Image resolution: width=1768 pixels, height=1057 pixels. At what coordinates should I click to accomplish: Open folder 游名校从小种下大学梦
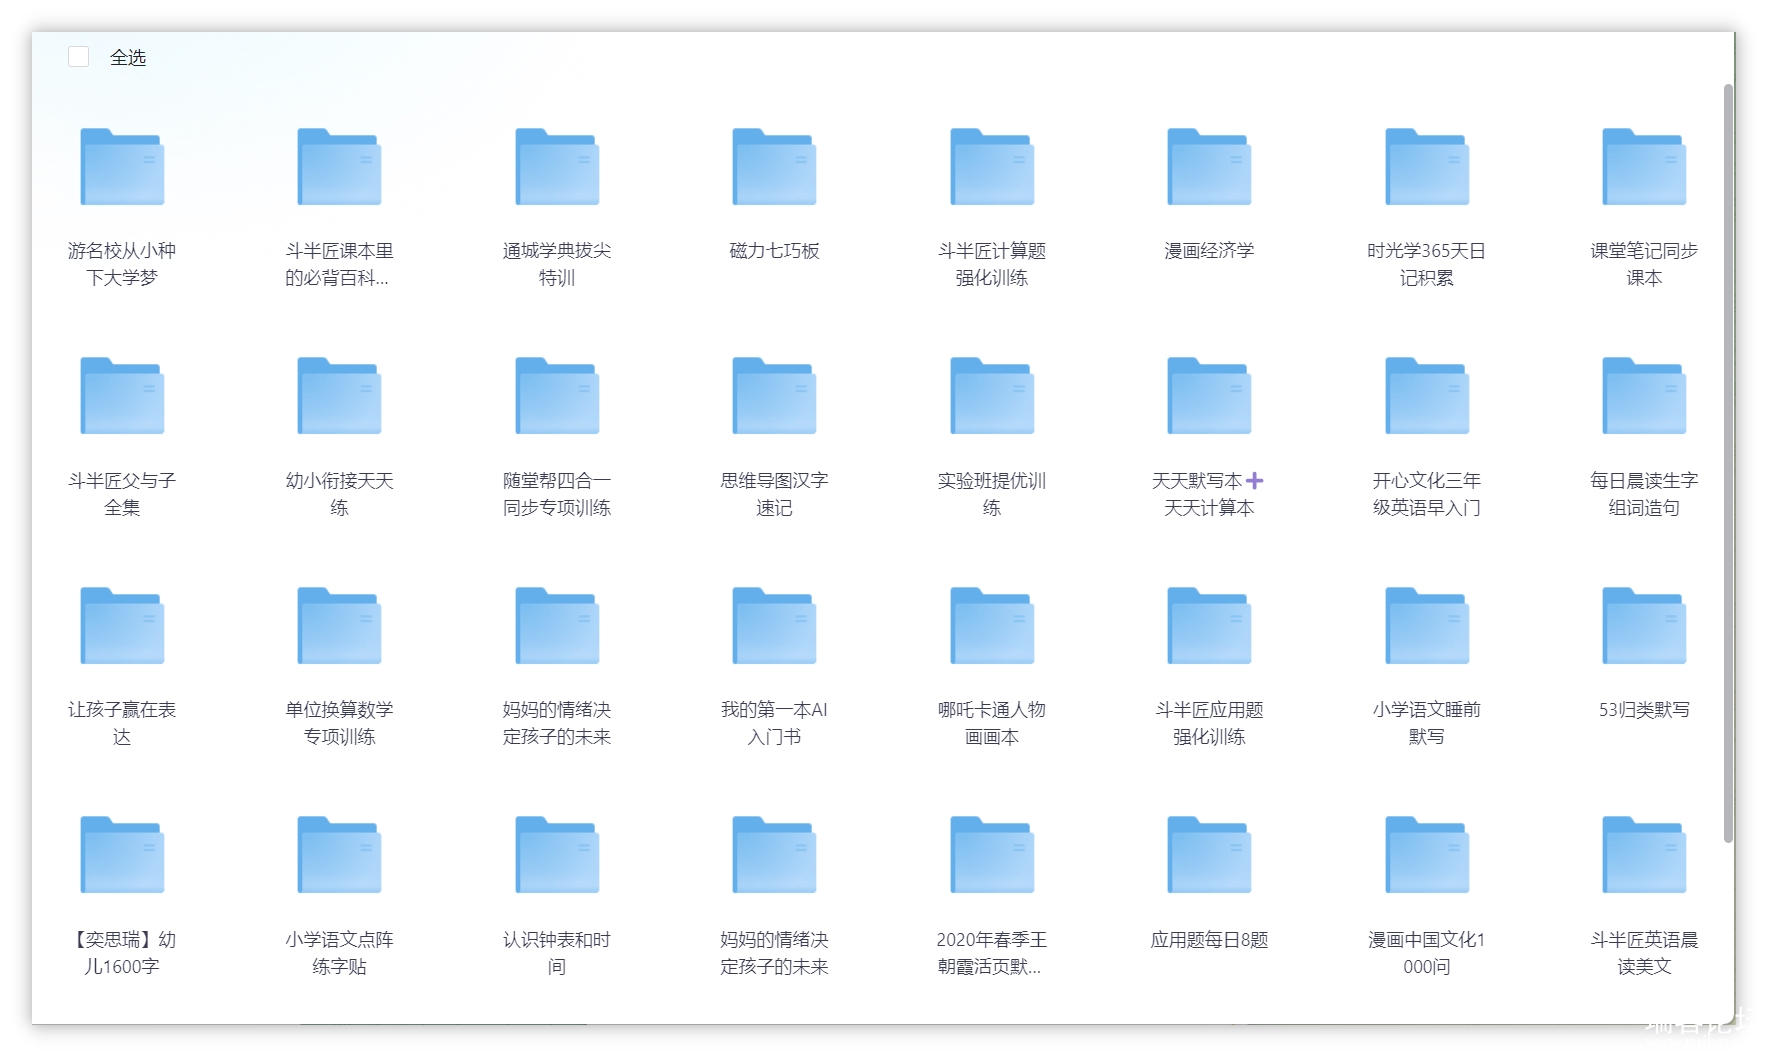tap(122, 167)
